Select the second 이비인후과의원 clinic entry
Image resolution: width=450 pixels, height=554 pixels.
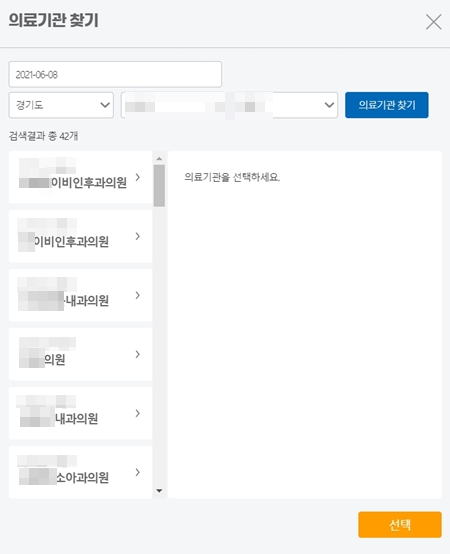point(81,236)
